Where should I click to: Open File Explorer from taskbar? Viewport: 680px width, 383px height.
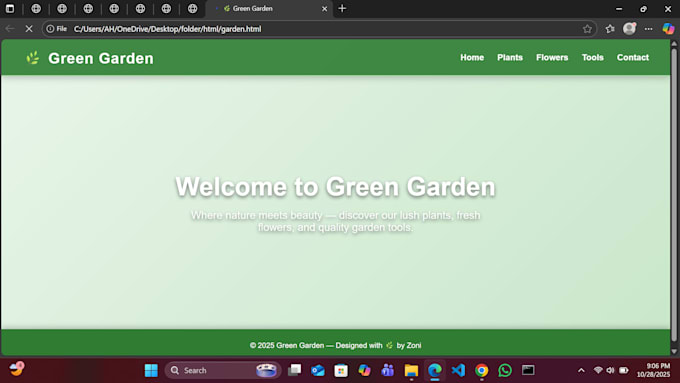click(411, 370)
